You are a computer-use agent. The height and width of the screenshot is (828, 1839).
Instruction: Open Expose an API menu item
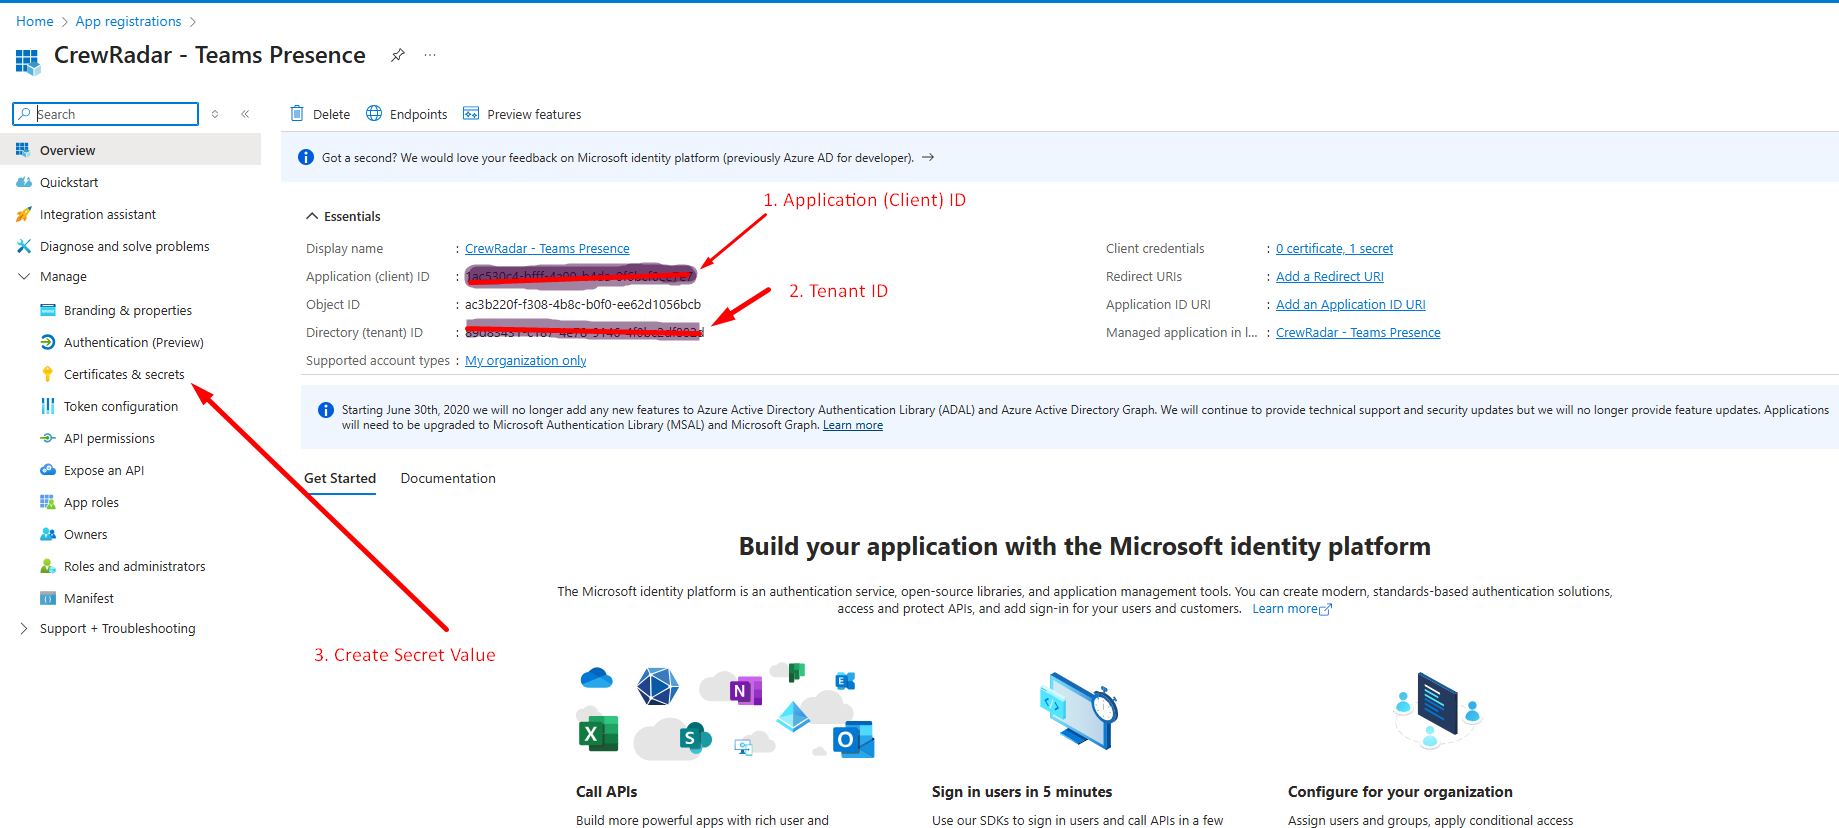[x=104, y=470]
